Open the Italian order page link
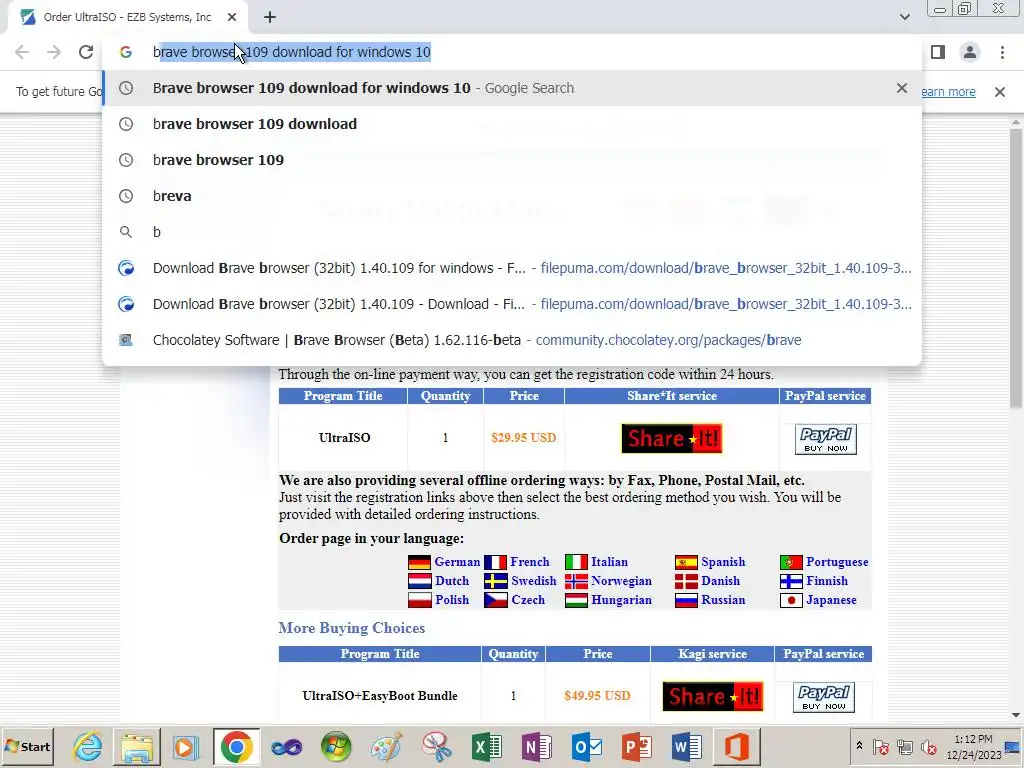This screenshot has width=1024, height=768. coord(609,562)
